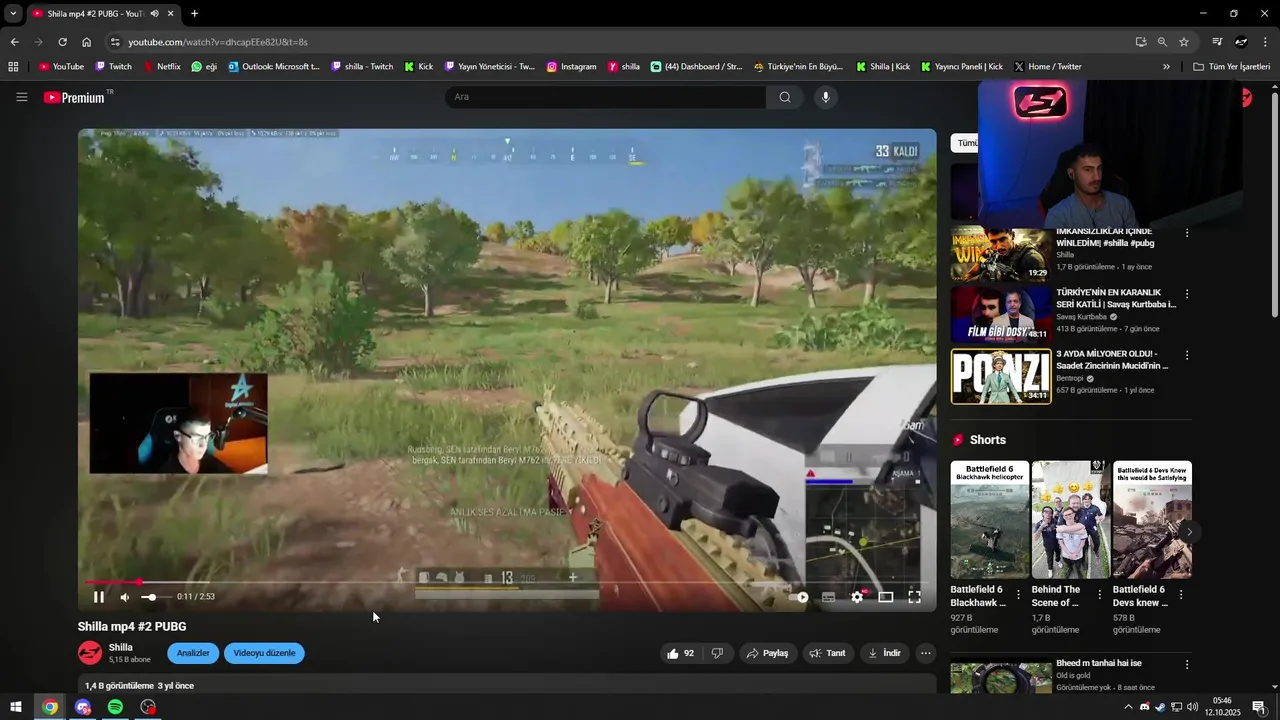
Task: Toggle the autoplay switch in the player
Action: coord(798,597)
